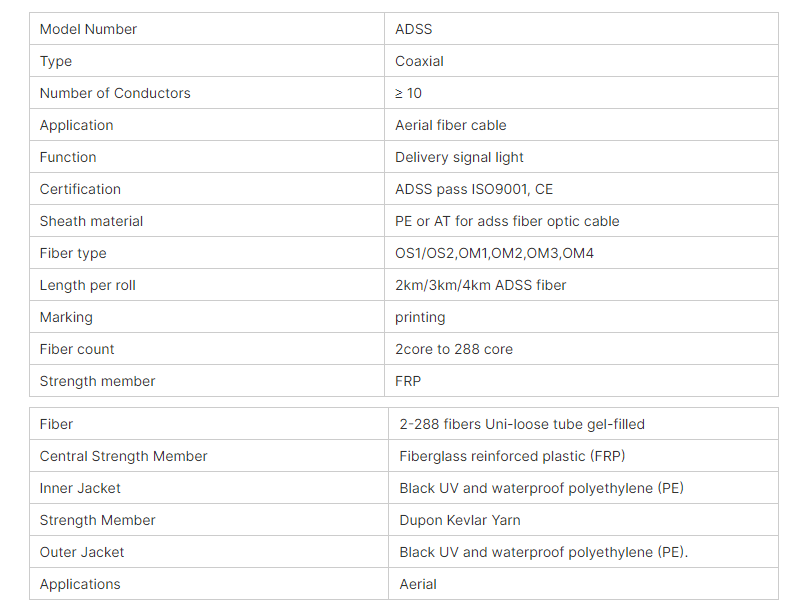Click the Aerial fiber cable value

451,125
